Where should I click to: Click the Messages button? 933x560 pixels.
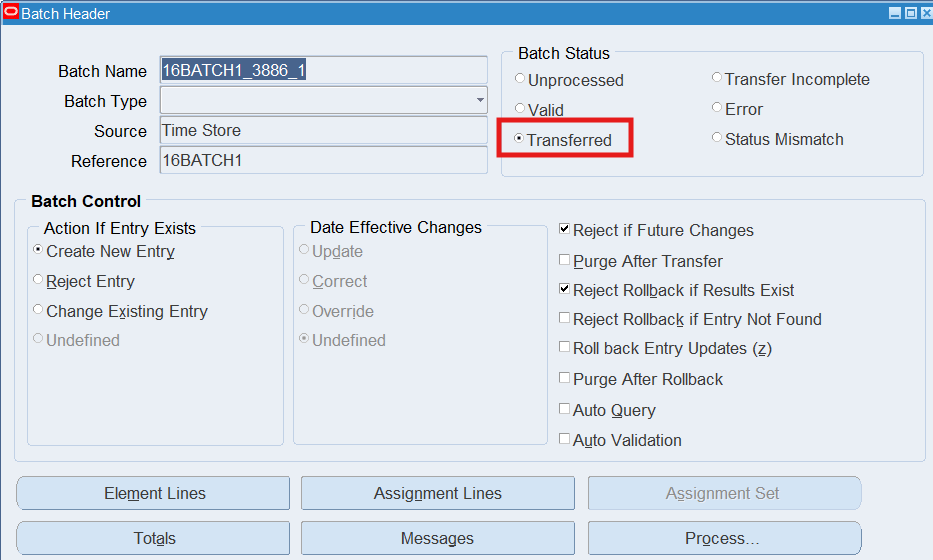point(437,538)
